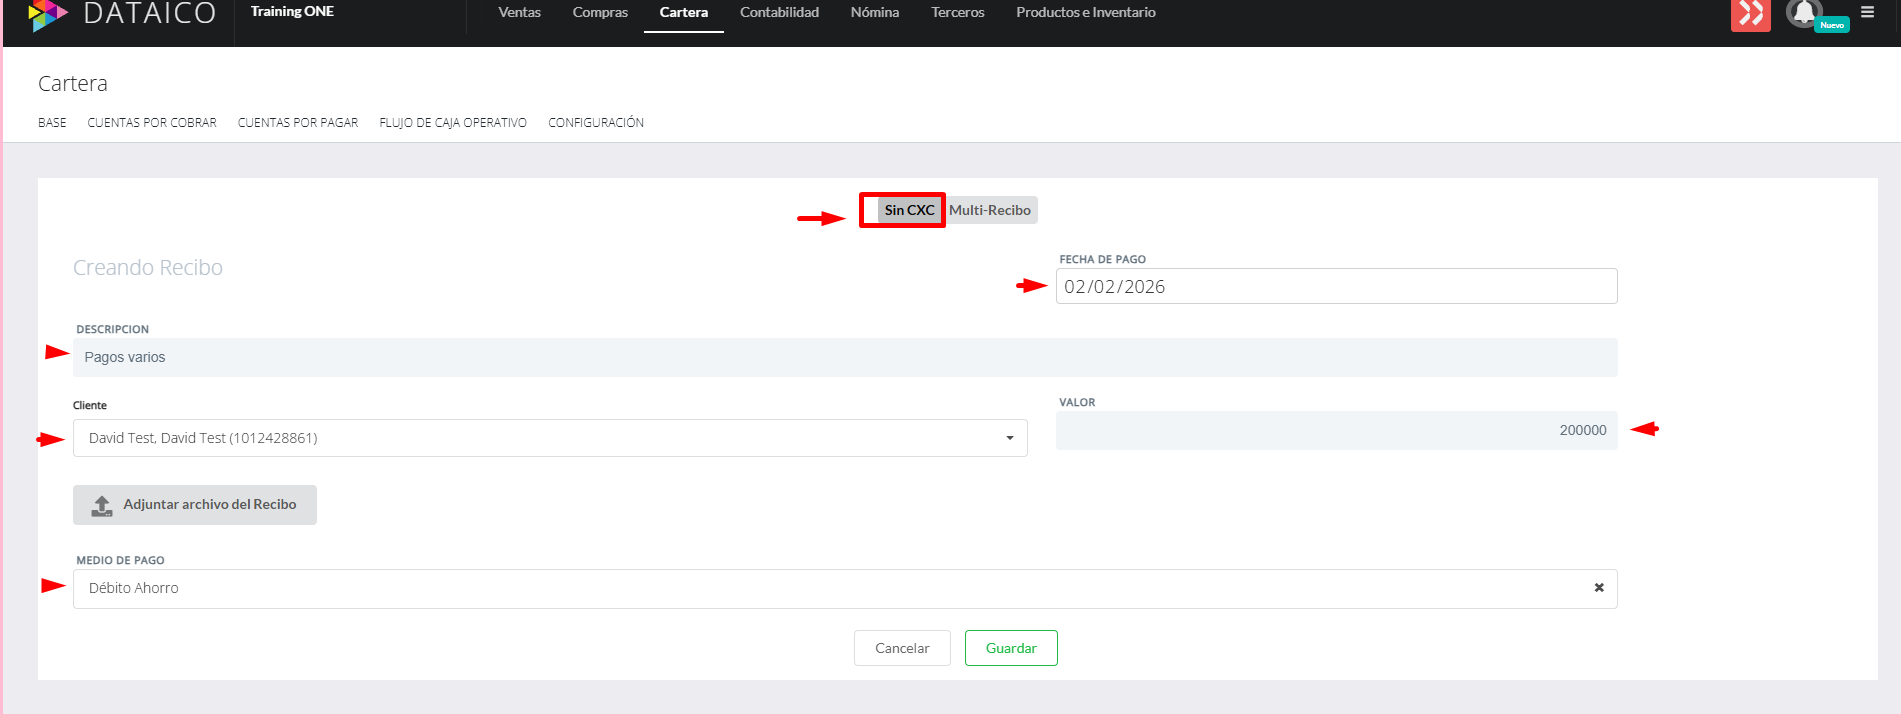Click the Cancelar button

coord(902,648)
